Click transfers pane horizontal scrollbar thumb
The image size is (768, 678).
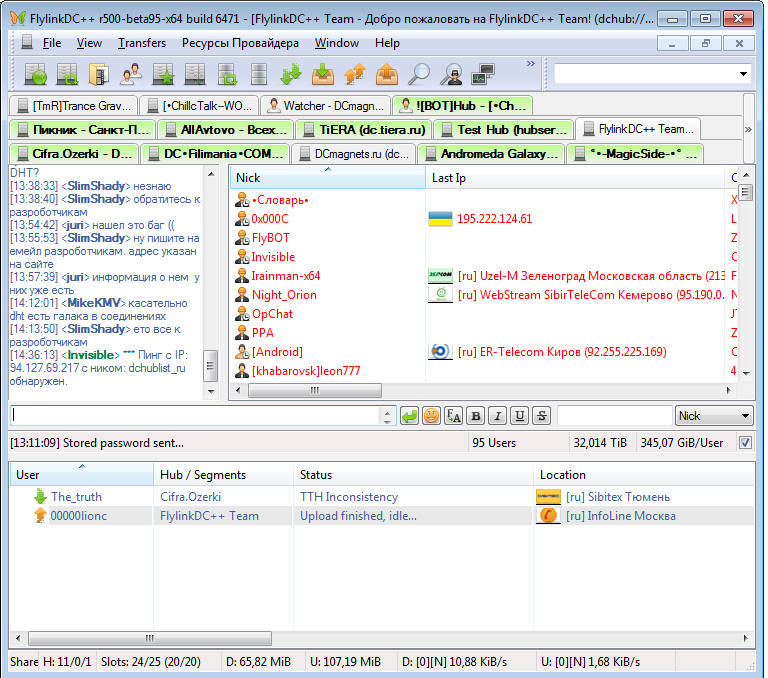150,638
